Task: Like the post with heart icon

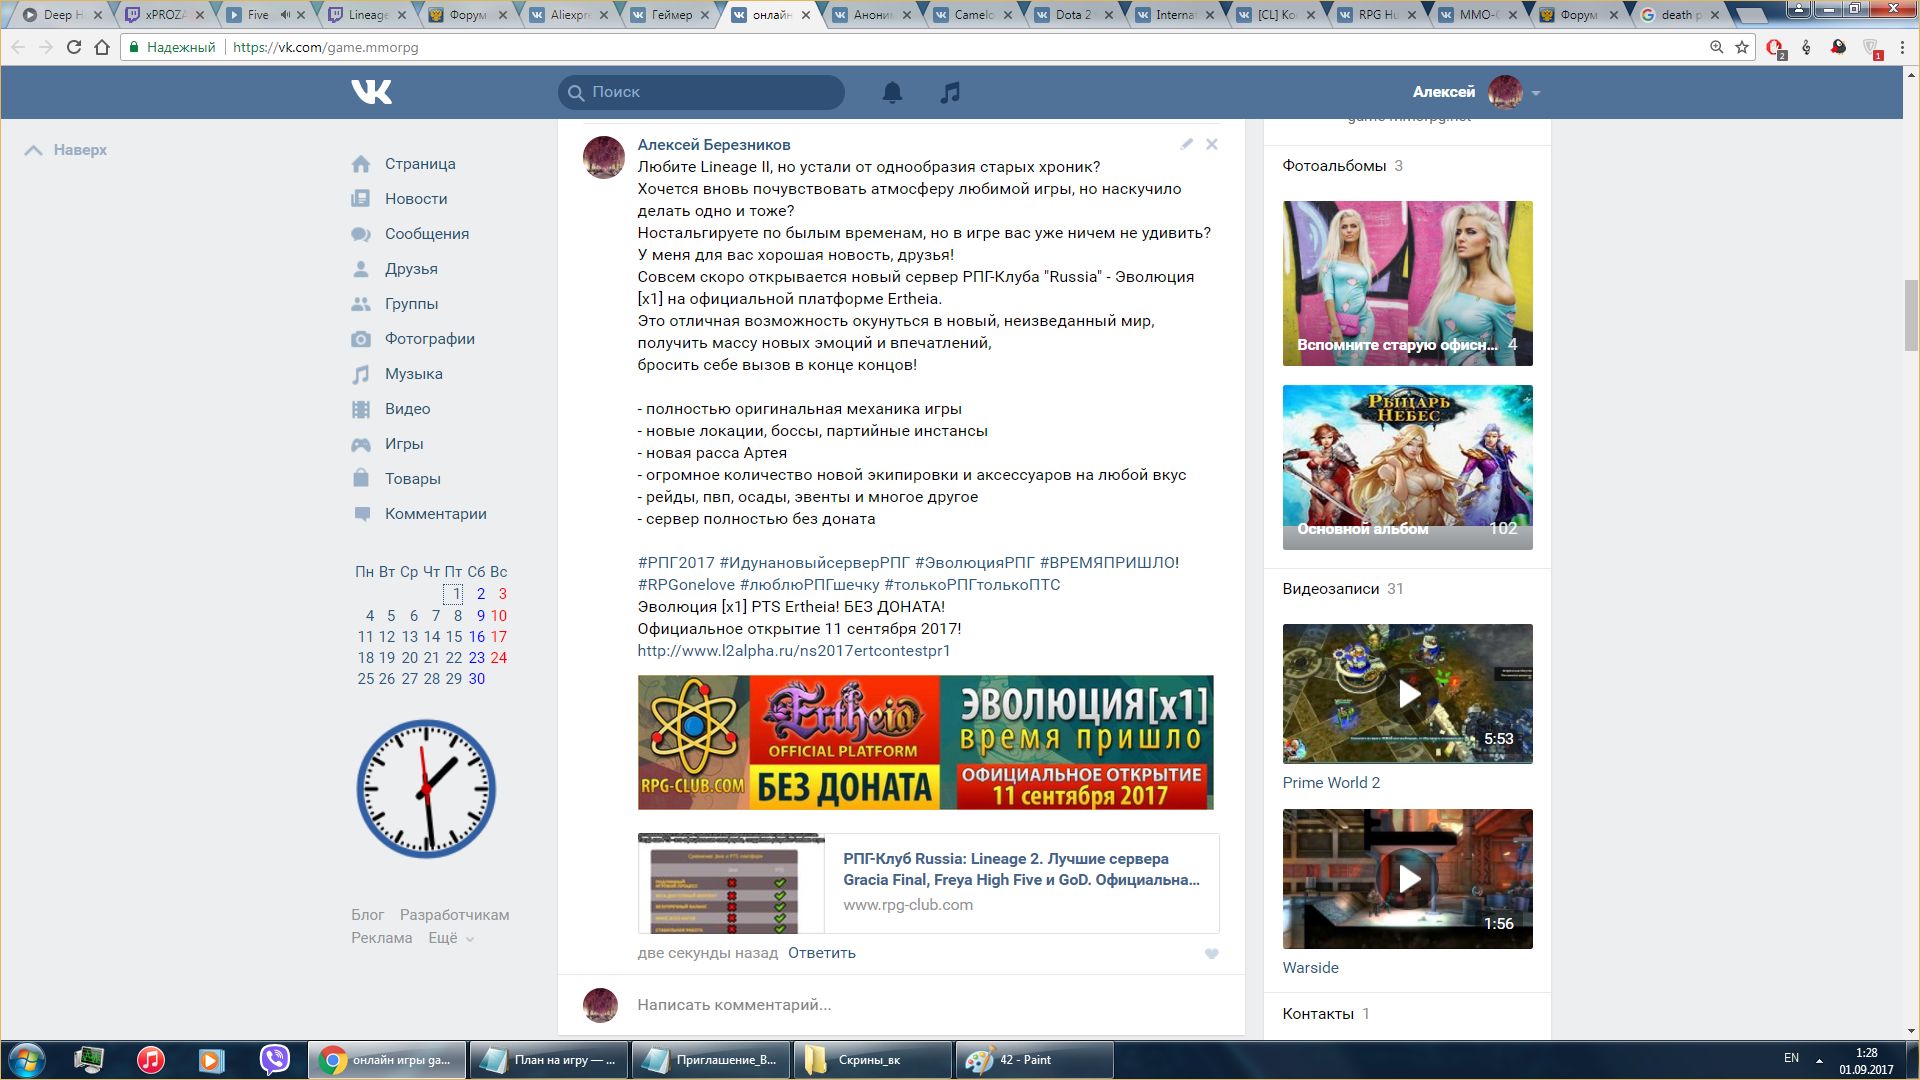Action: pos(1211,954)
